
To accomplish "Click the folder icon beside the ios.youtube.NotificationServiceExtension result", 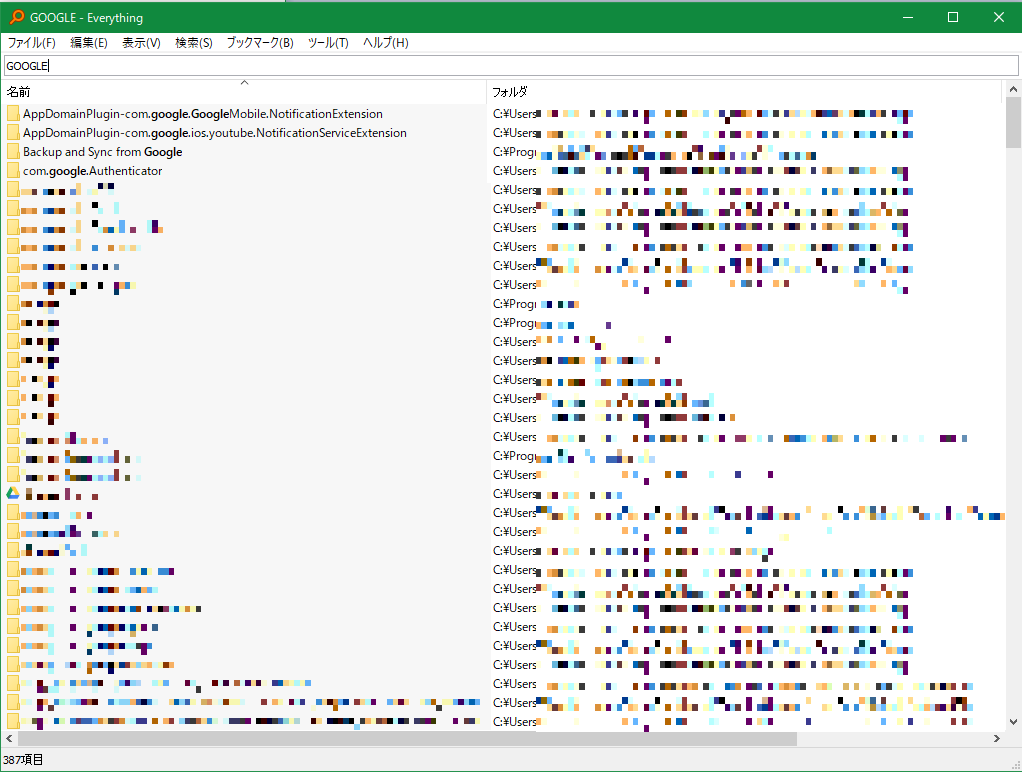I will (x=13, y=133).
